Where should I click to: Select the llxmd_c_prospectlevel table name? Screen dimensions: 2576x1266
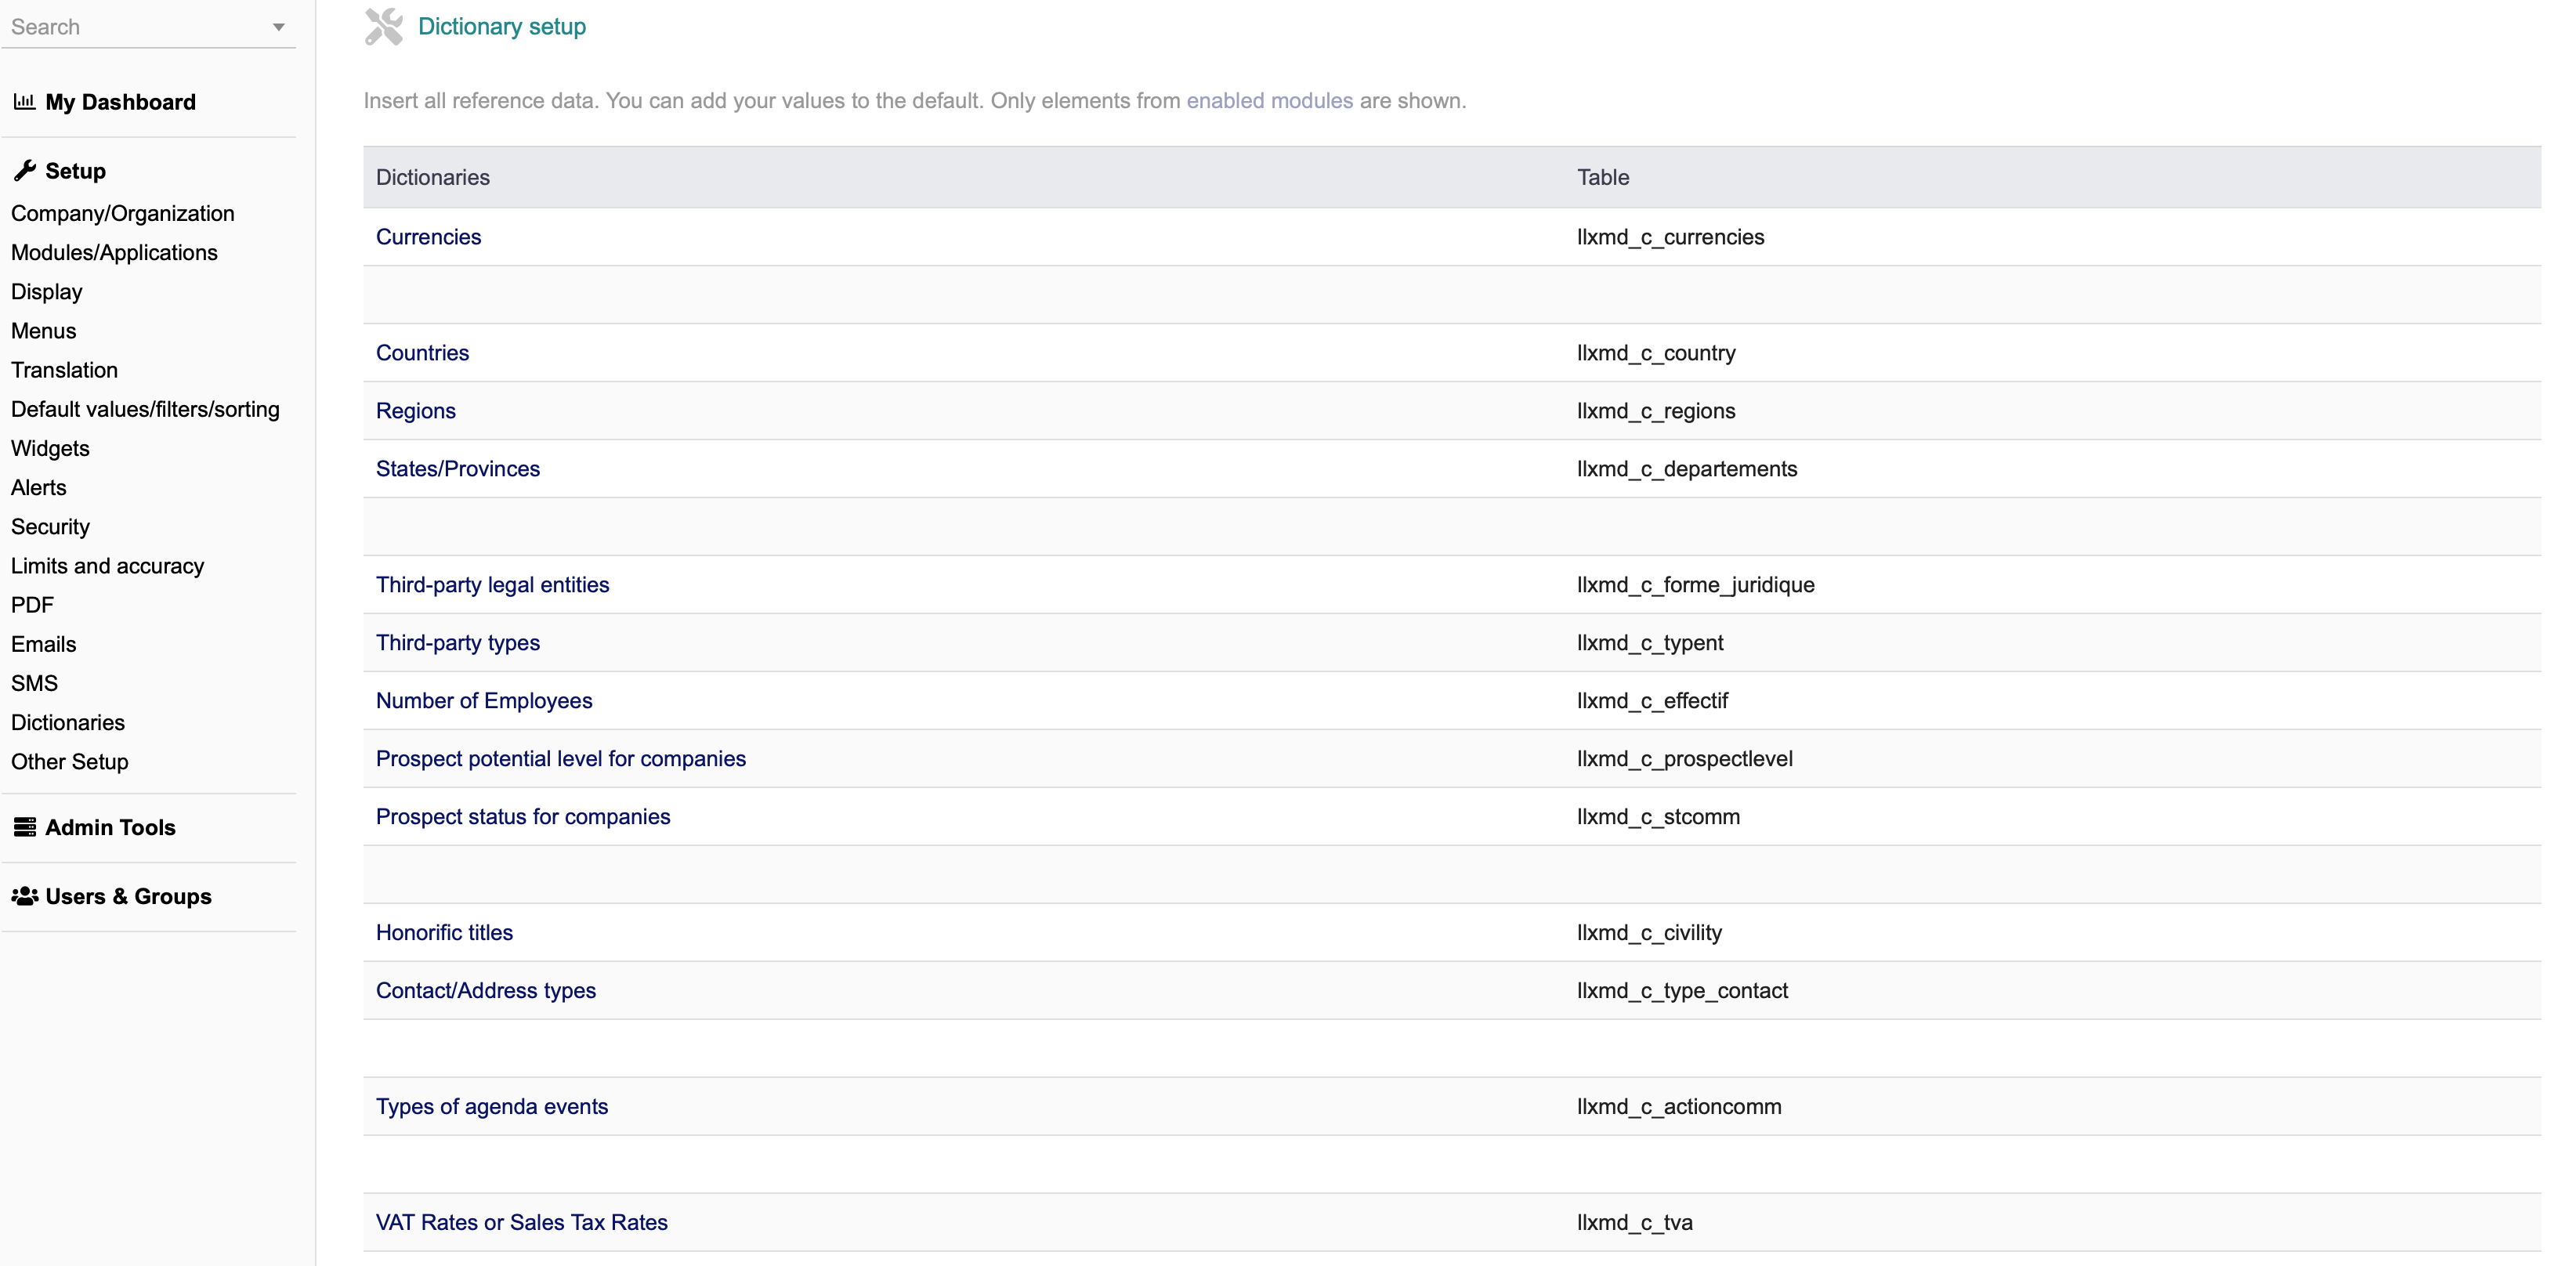click(x=1685, y=758)
